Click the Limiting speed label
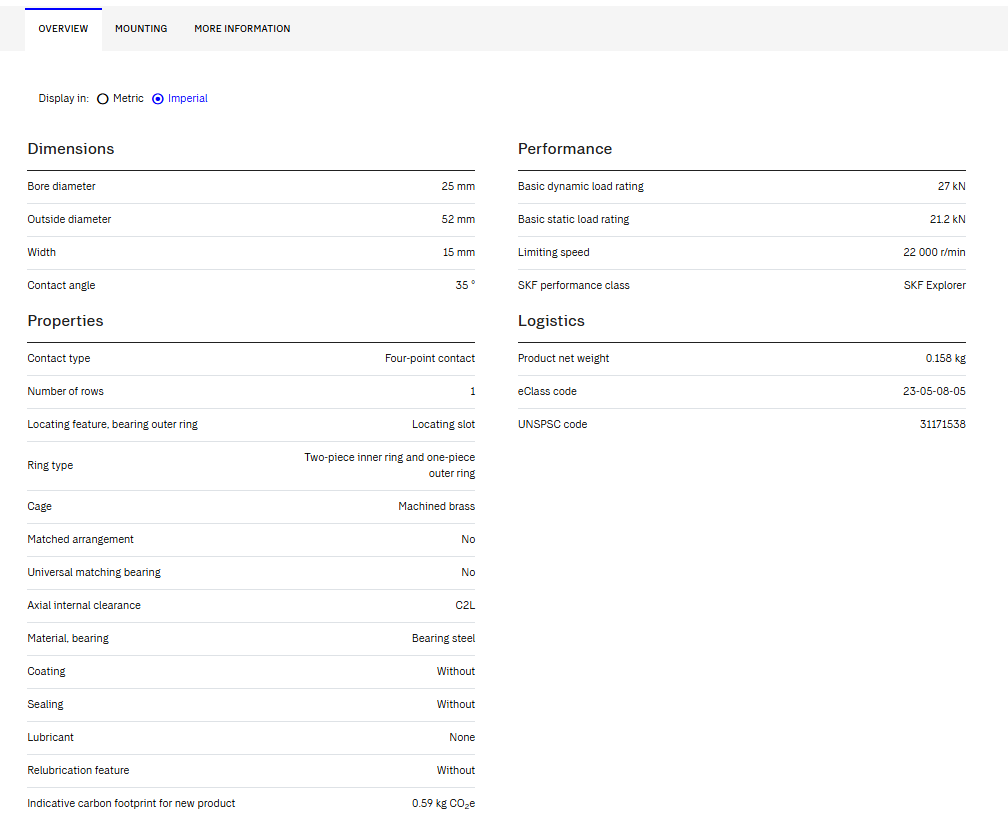Viewport: 1008px width, 824px height. tap(554, 253)
